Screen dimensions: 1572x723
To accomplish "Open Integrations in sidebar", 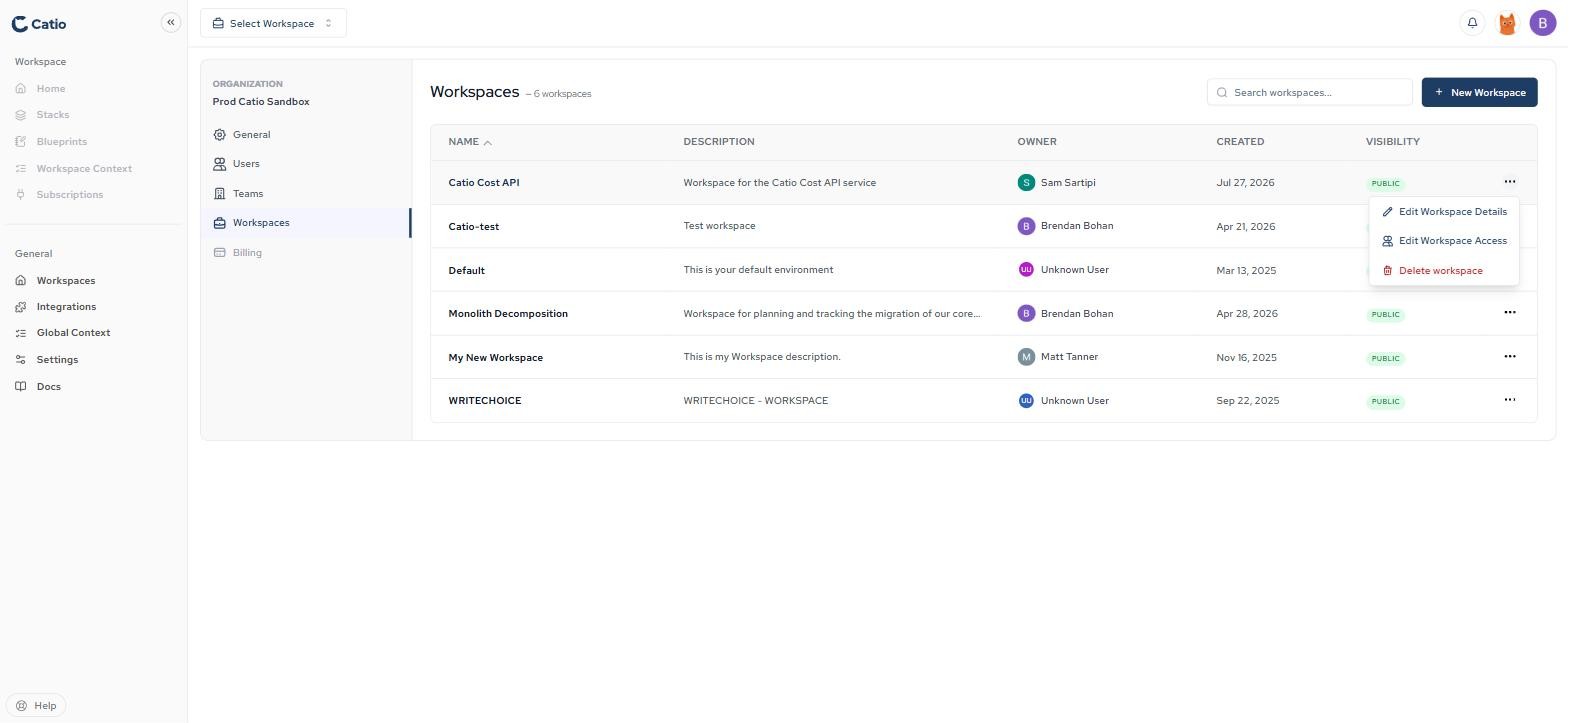I will click(x=66, y=307).
